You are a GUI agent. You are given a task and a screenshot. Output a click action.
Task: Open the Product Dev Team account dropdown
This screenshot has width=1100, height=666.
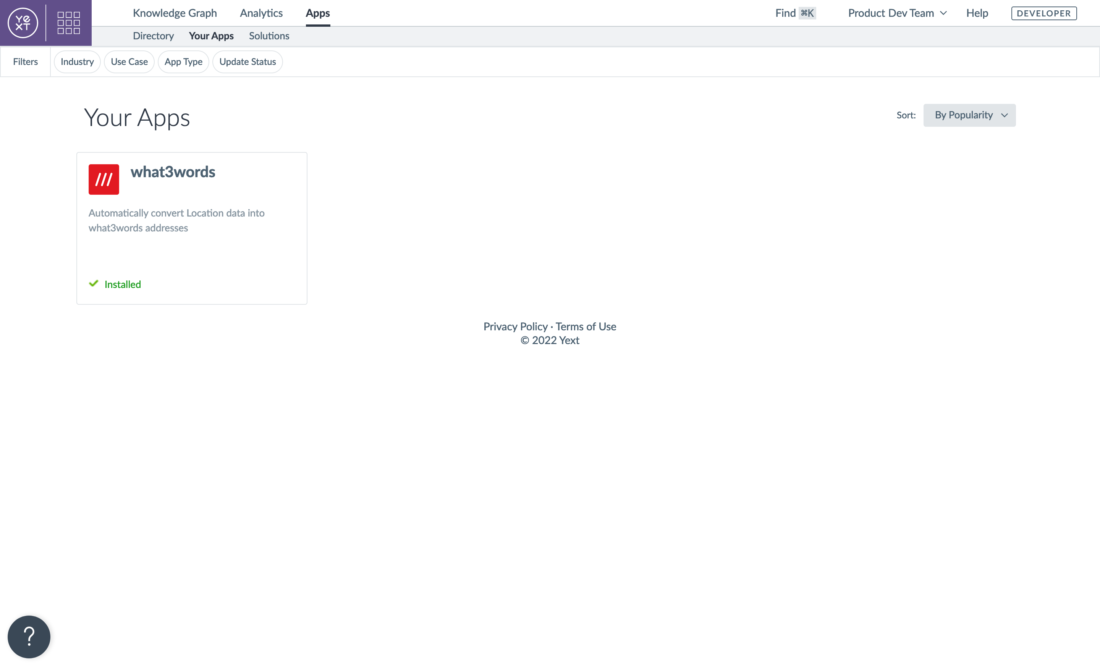click(897, 13)
